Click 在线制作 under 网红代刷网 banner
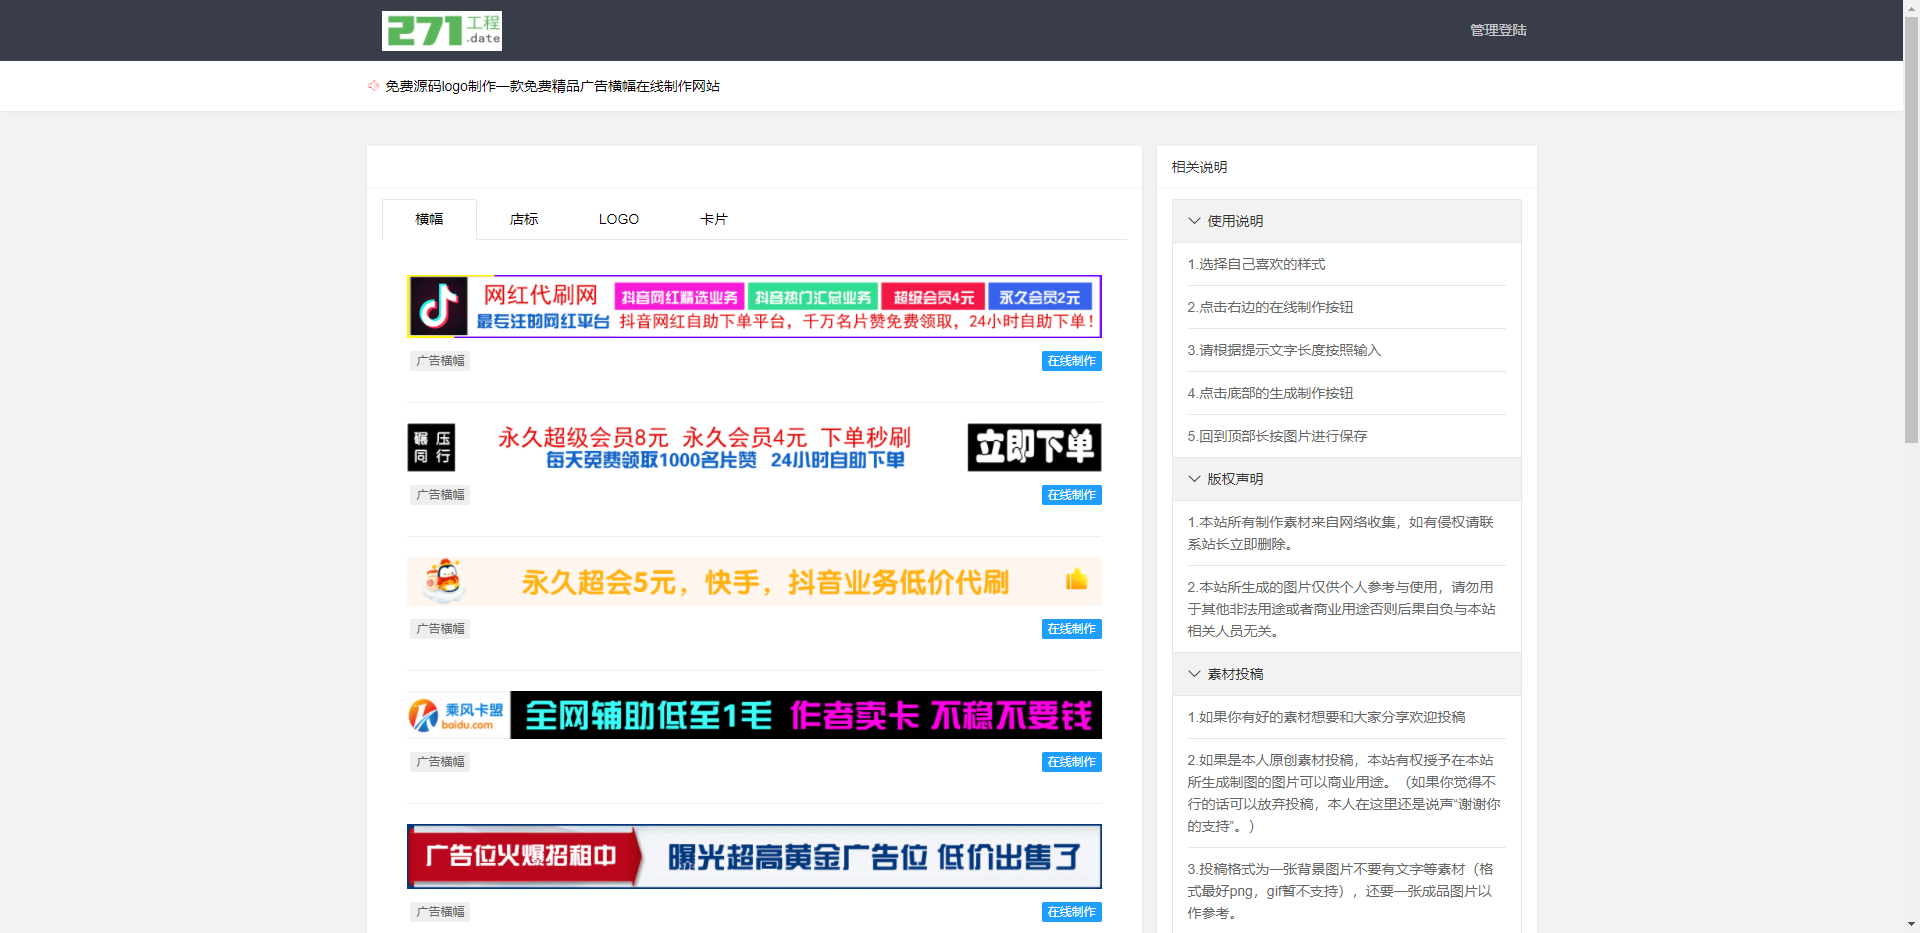The height and width of the screenshot is (933, 1920). pyautogui.click(x=1071, y=361)
